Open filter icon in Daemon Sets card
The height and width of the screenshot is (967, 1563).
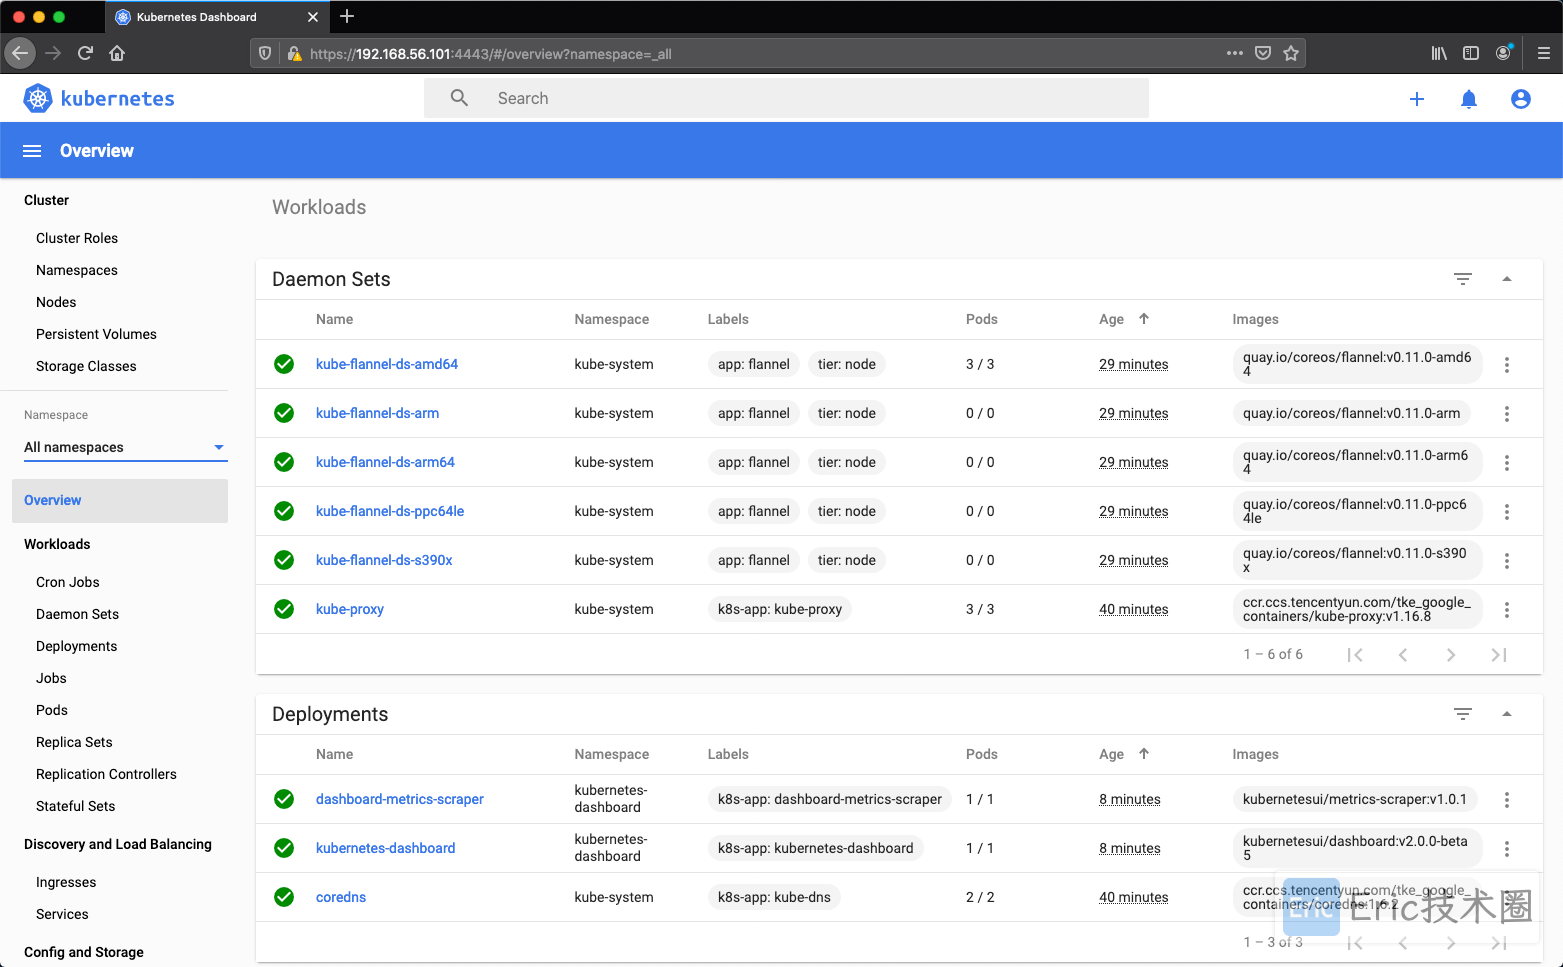1463,279
